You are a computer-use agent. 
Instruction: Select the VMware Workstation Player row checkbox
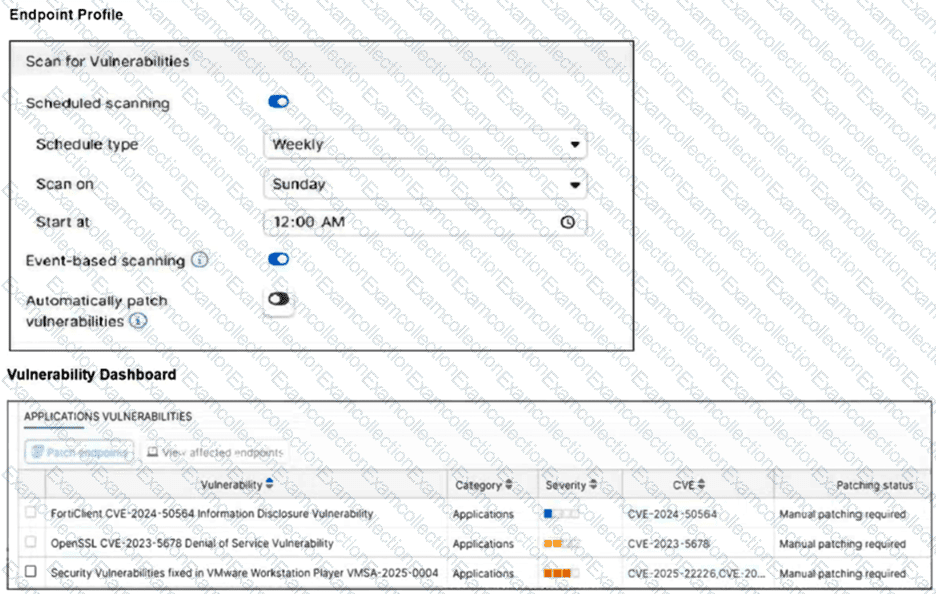pyautogui.click(x=30, y=572)
